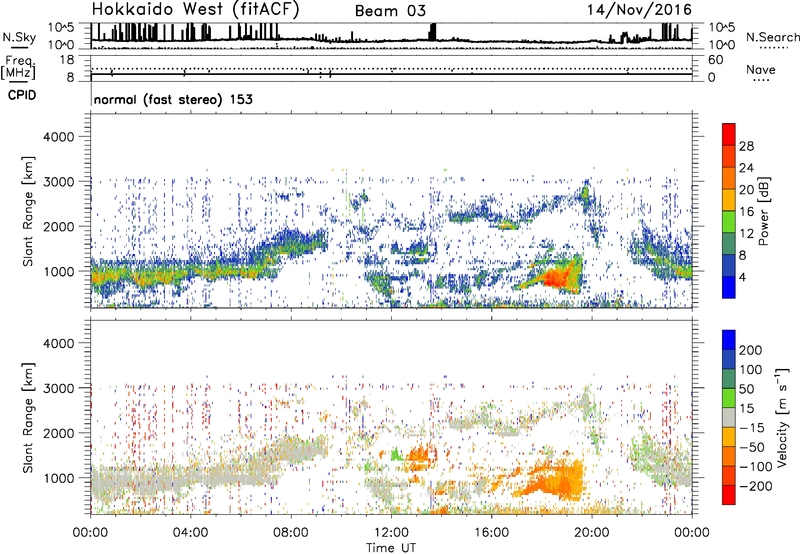Click the power colorbar segment between 20 and 24
The height and width of the screenshot is (554, 800).
click(729, 178)
